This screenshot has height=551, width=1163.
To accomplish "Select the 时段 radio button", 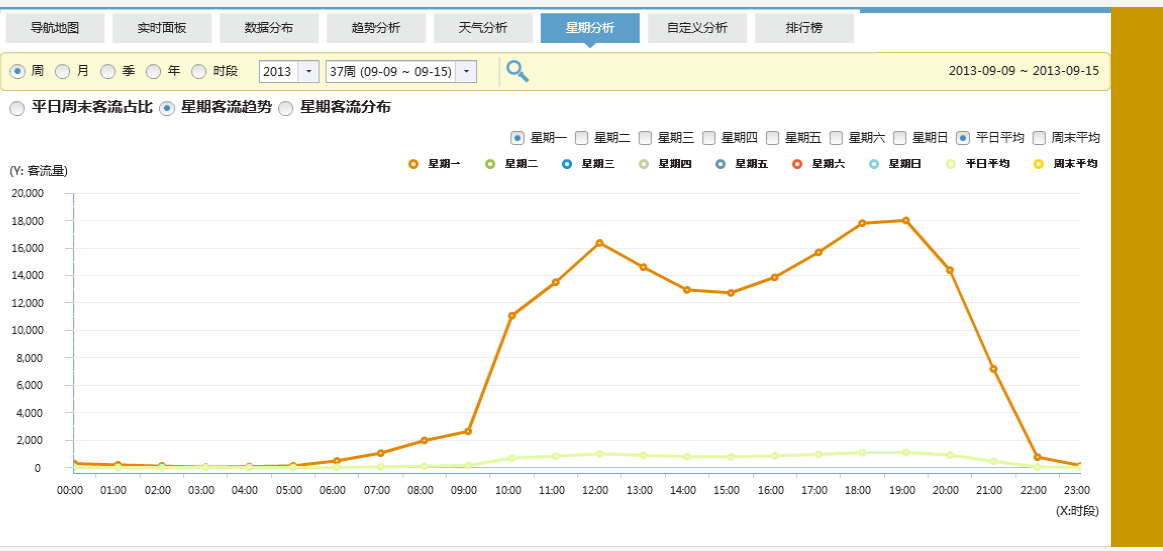I will coord(199,71).
